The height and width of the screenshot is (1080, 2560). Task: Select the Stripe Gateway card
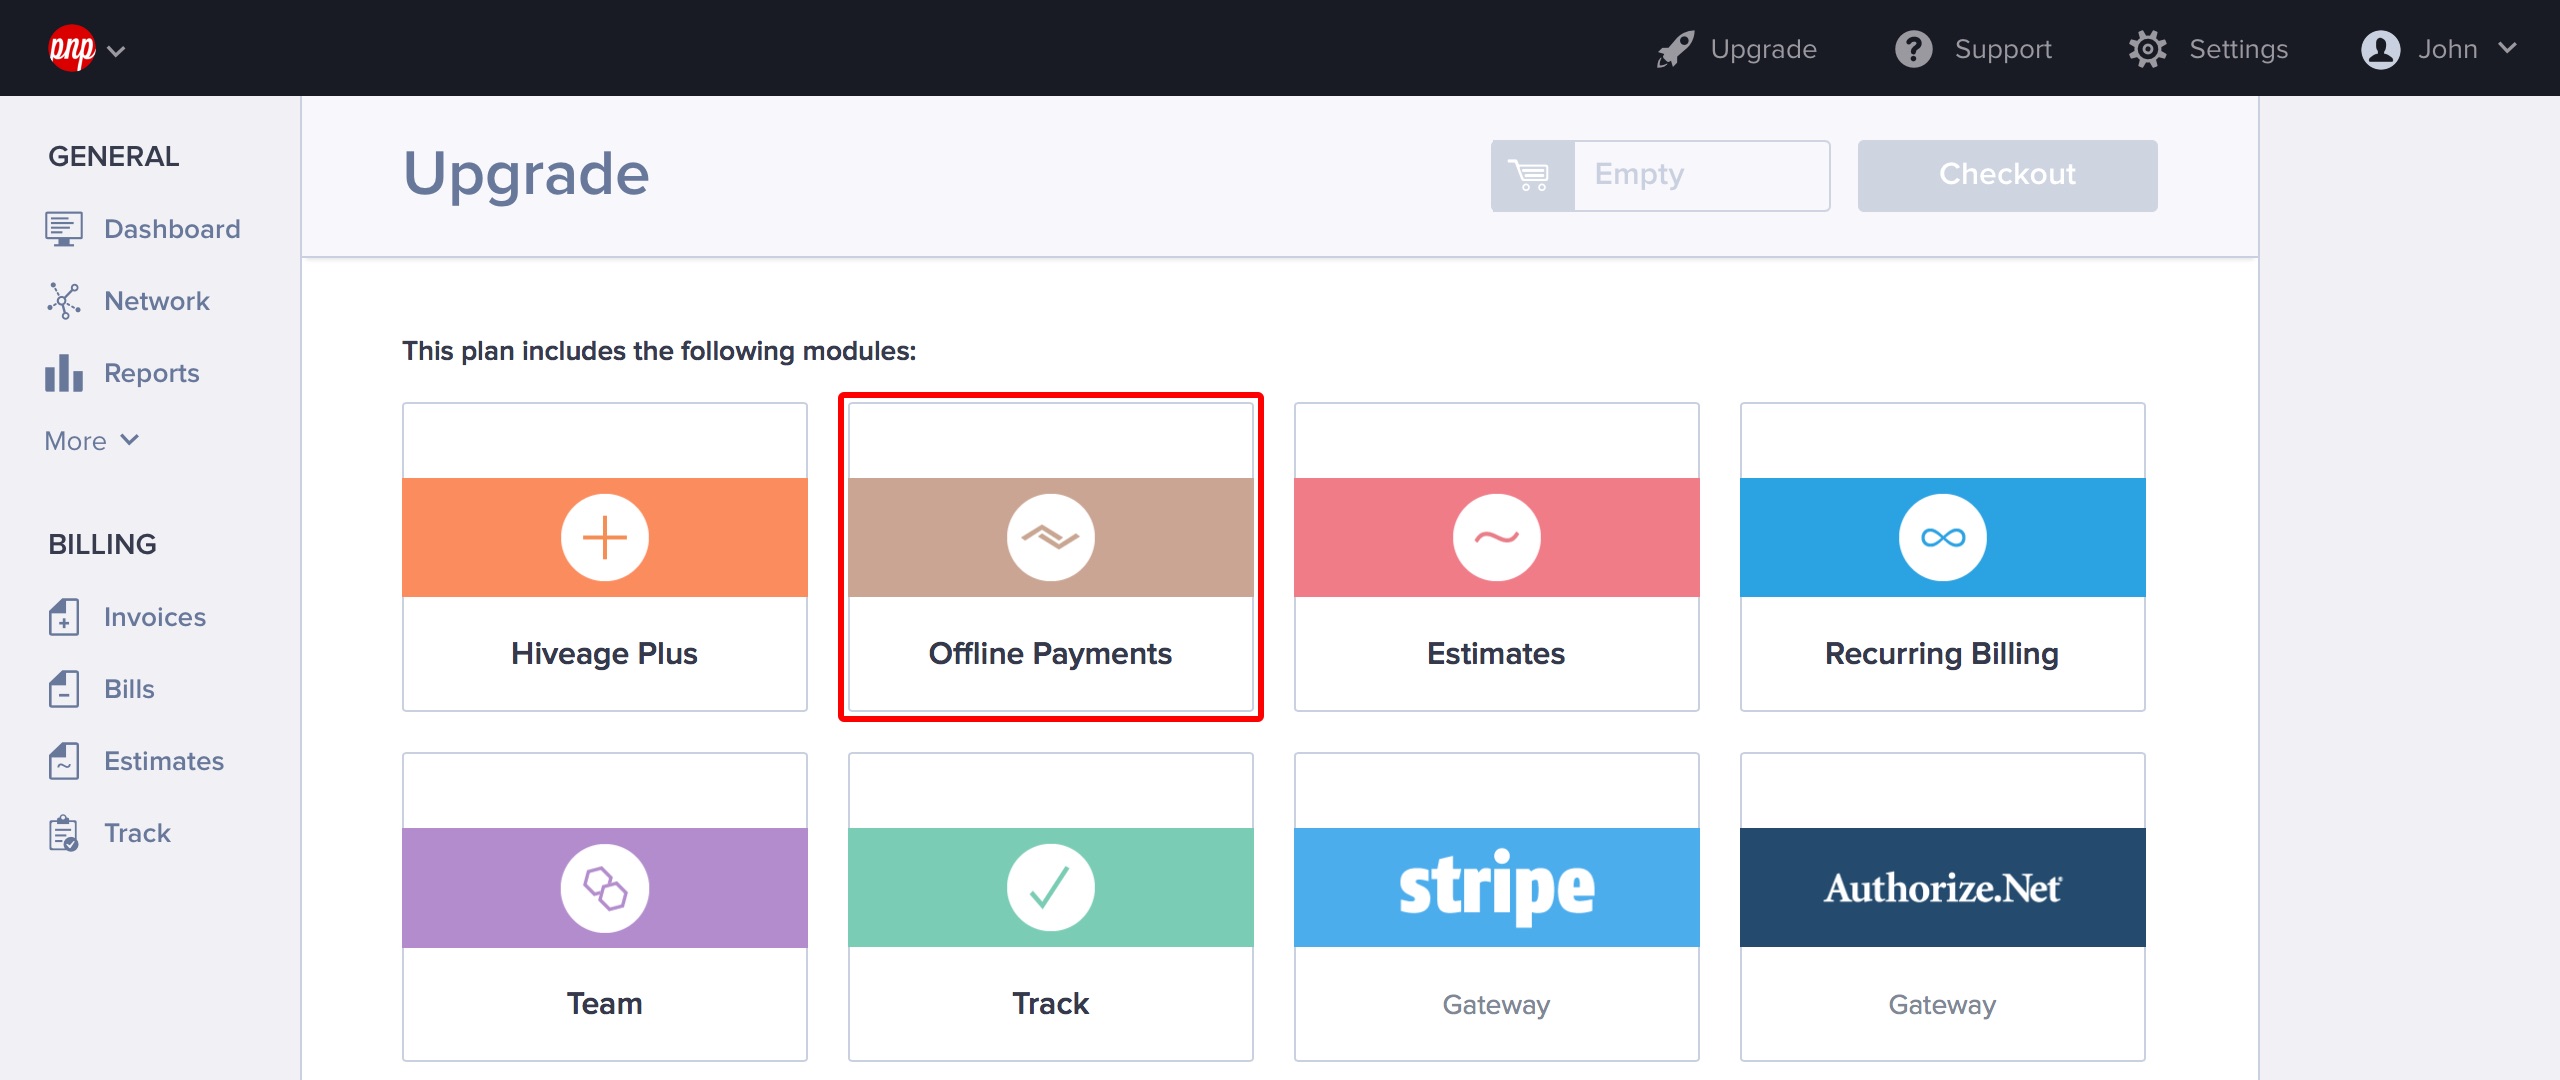click(1496, 906)
